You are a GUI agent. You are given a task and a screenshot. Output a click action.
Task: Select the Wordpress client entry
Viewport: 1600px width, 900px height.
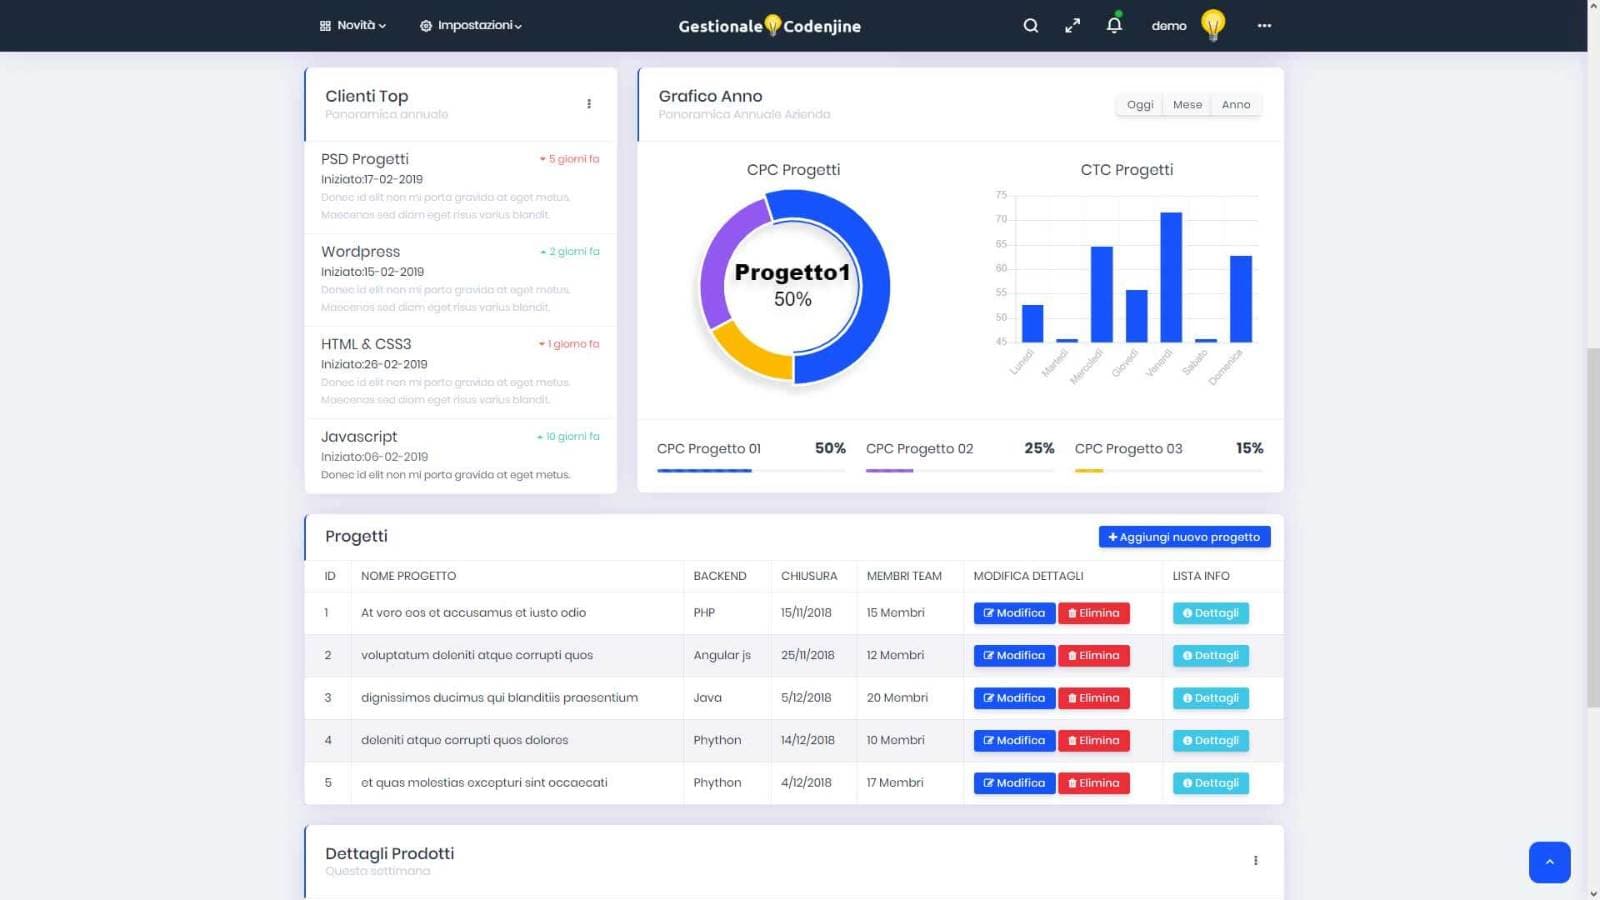coord(460,279)
